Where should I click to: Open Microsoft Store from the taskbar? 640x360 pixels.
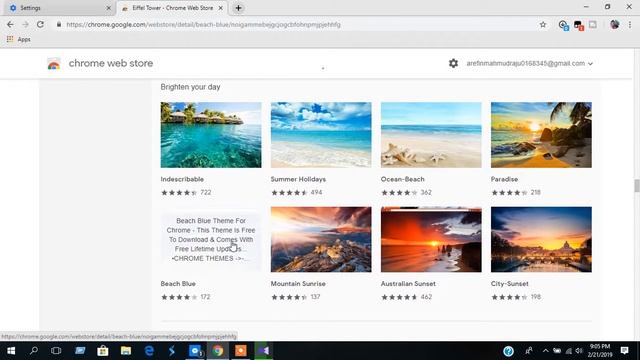(x=102, y=351)
